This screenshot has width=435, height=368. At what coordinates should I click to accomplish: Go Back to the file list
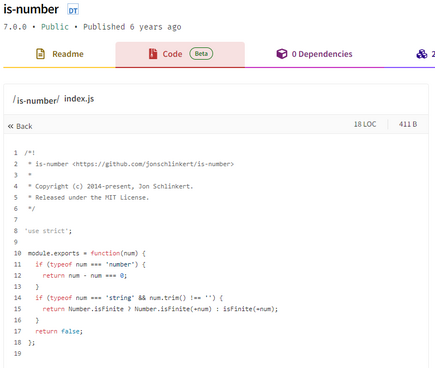pyautogui.click(x=20, y=126)
